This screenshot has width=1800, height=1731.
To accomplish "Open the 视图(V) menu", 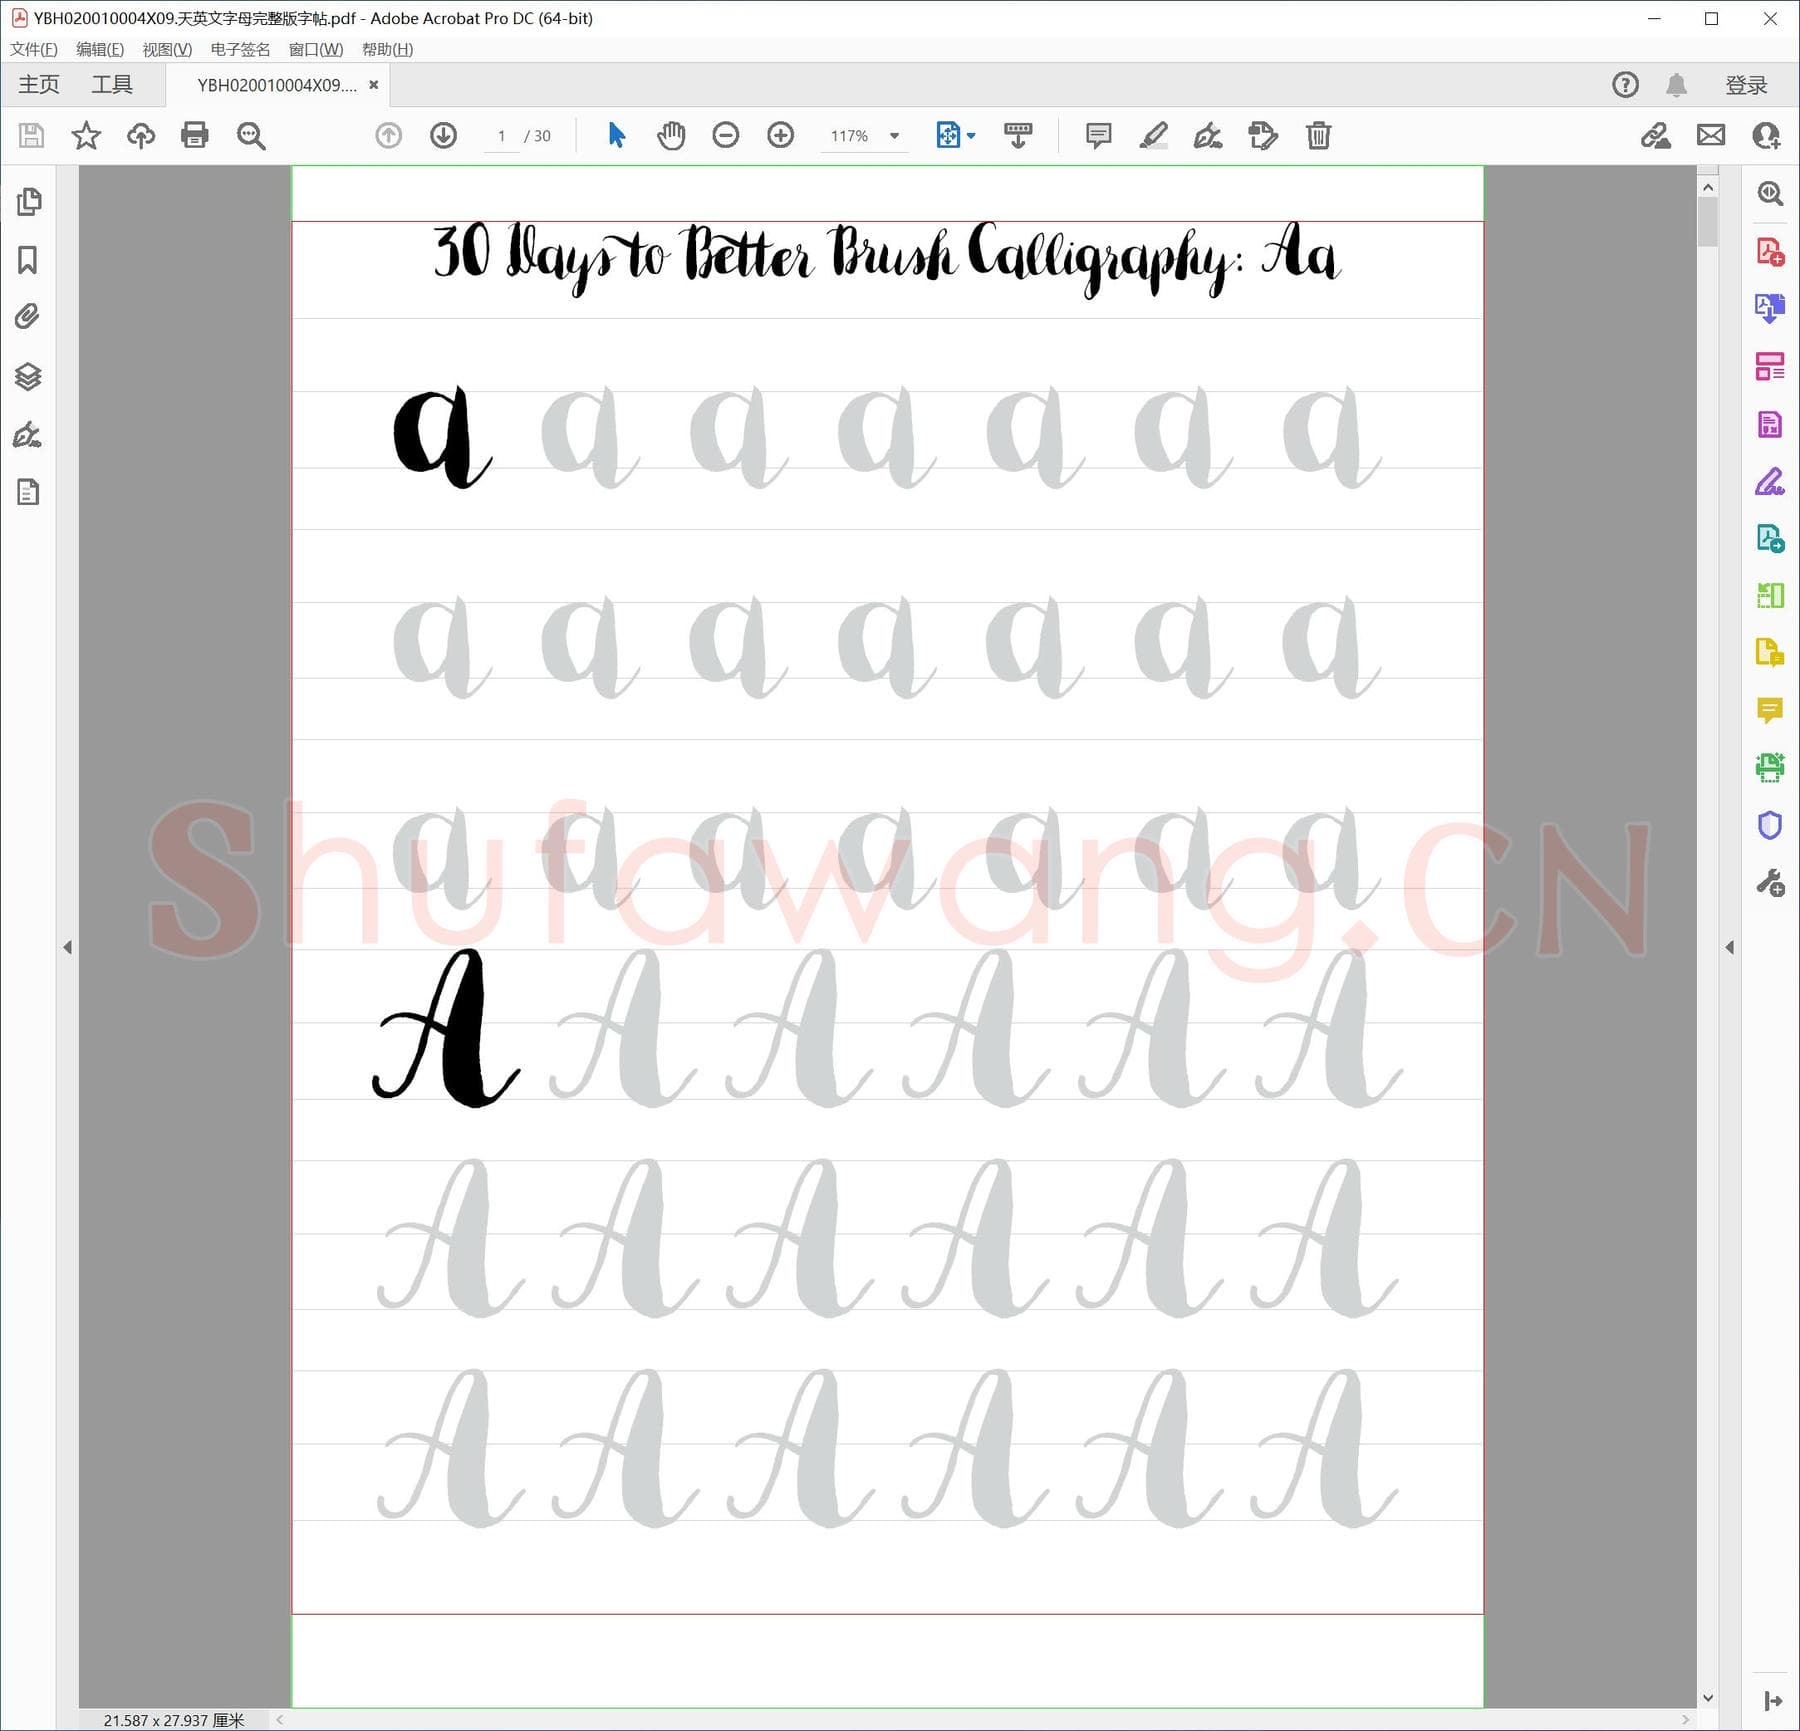I will coord(167,49).
